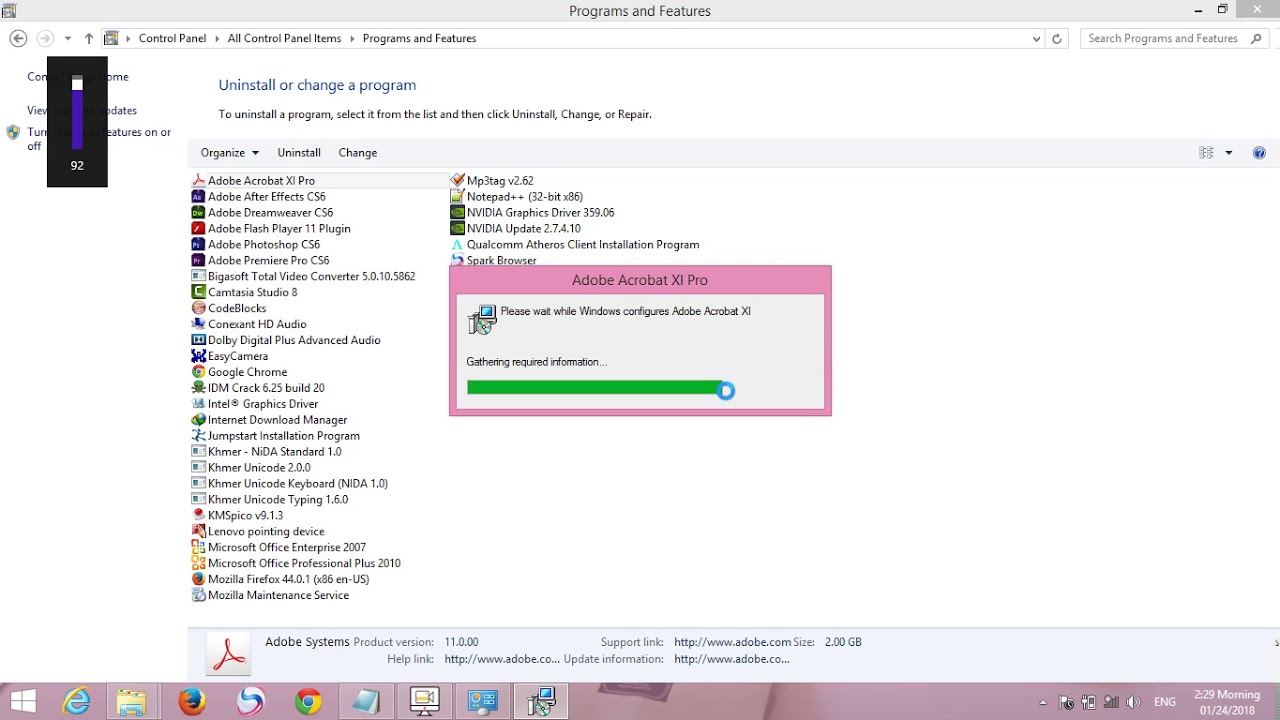Click the Qualcomm Atheros Client Installation icon
The image size is (1280, 720).
pyautogui.click(x=458, y=245)
